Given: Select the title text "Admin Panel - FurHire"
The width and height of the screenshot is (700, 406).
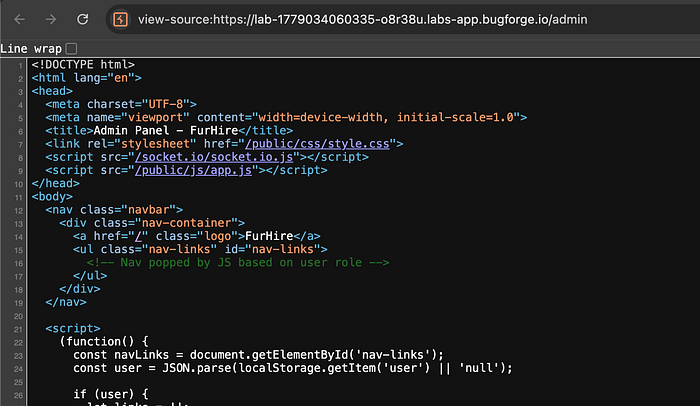Looking at the screenshot, I should pos(166,131).
